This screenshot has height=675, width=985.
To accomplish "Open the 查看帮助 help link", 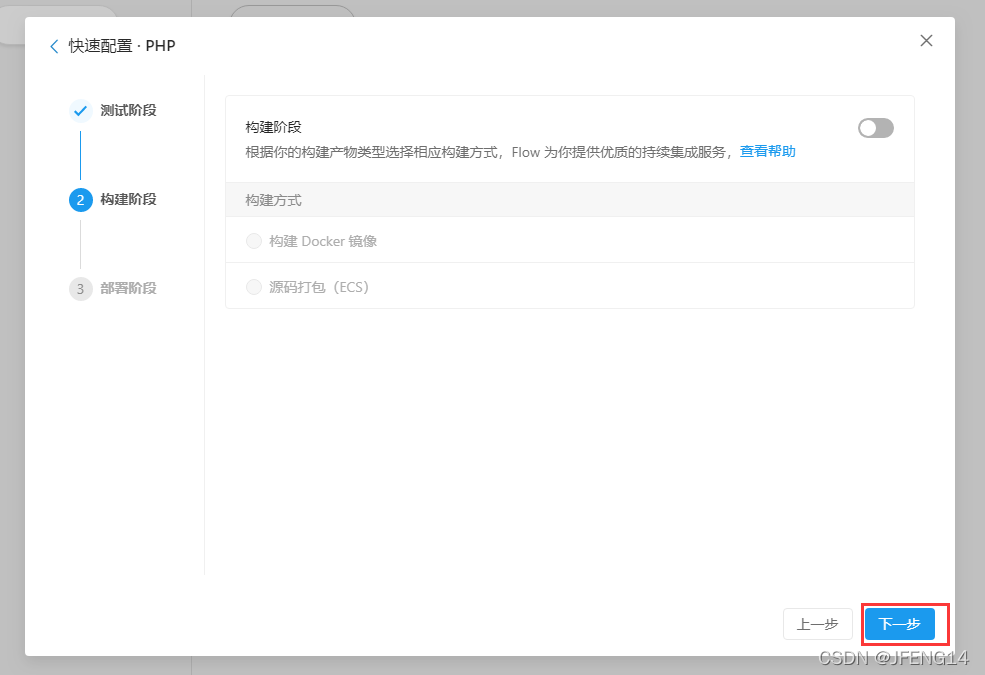I will pos(768,151).
